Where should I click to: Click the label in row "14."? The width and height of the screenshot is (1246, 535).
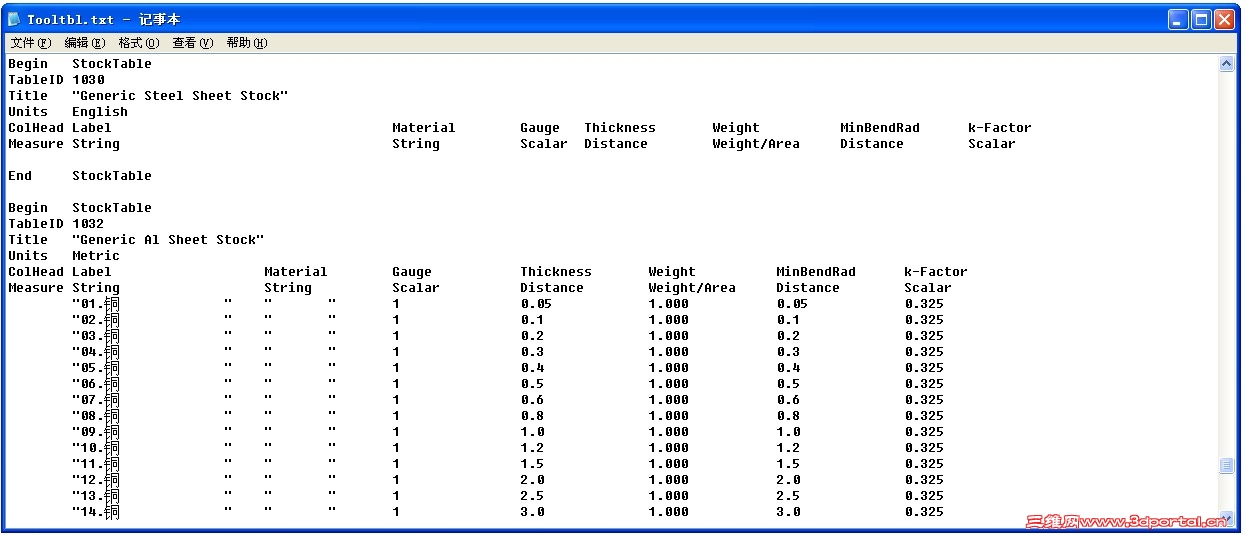pyautogui.click(x=96, y=512)
